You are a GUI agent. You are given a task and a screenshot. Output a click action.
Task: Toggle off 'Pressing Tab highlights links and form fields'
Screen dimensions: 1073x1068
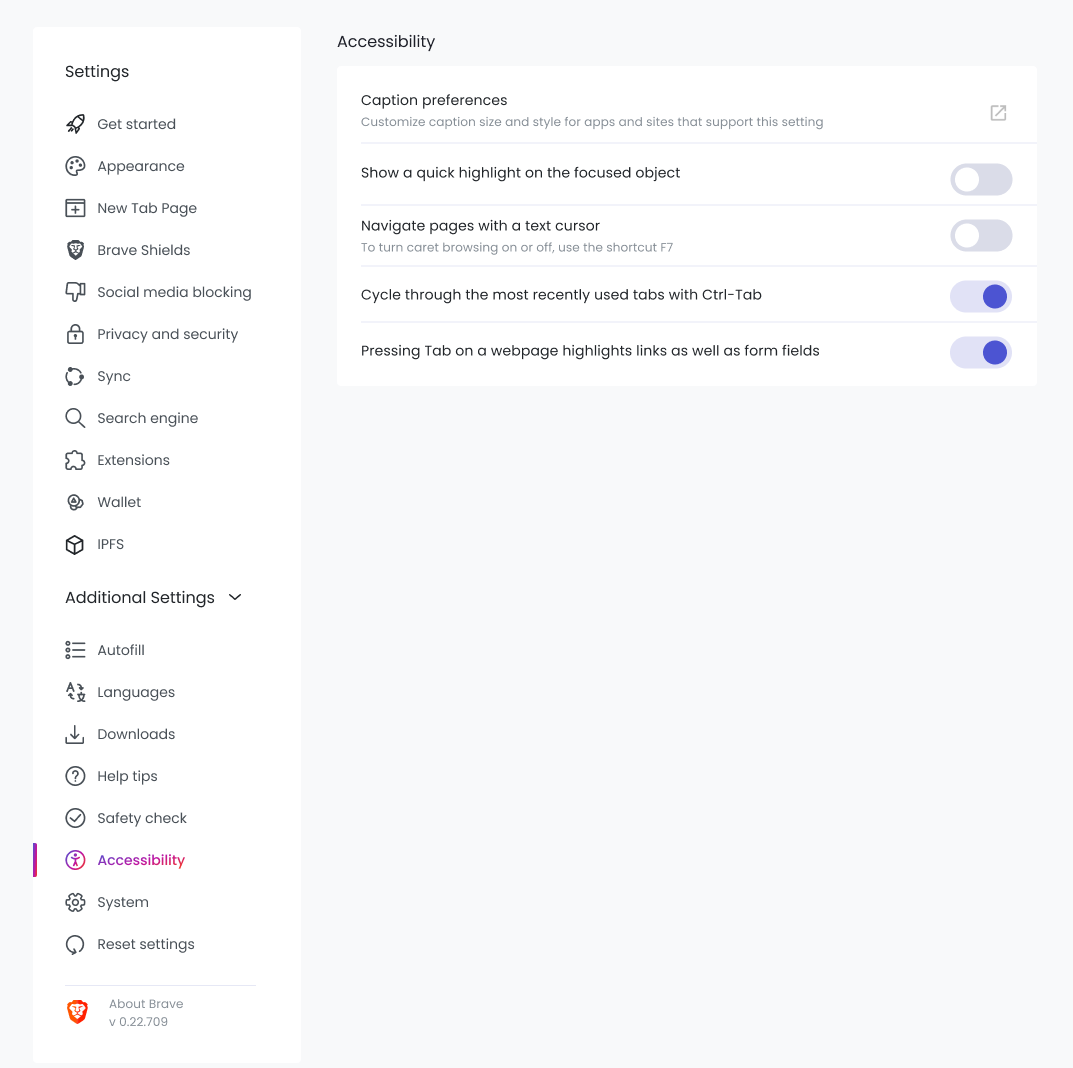pos(981,352)
